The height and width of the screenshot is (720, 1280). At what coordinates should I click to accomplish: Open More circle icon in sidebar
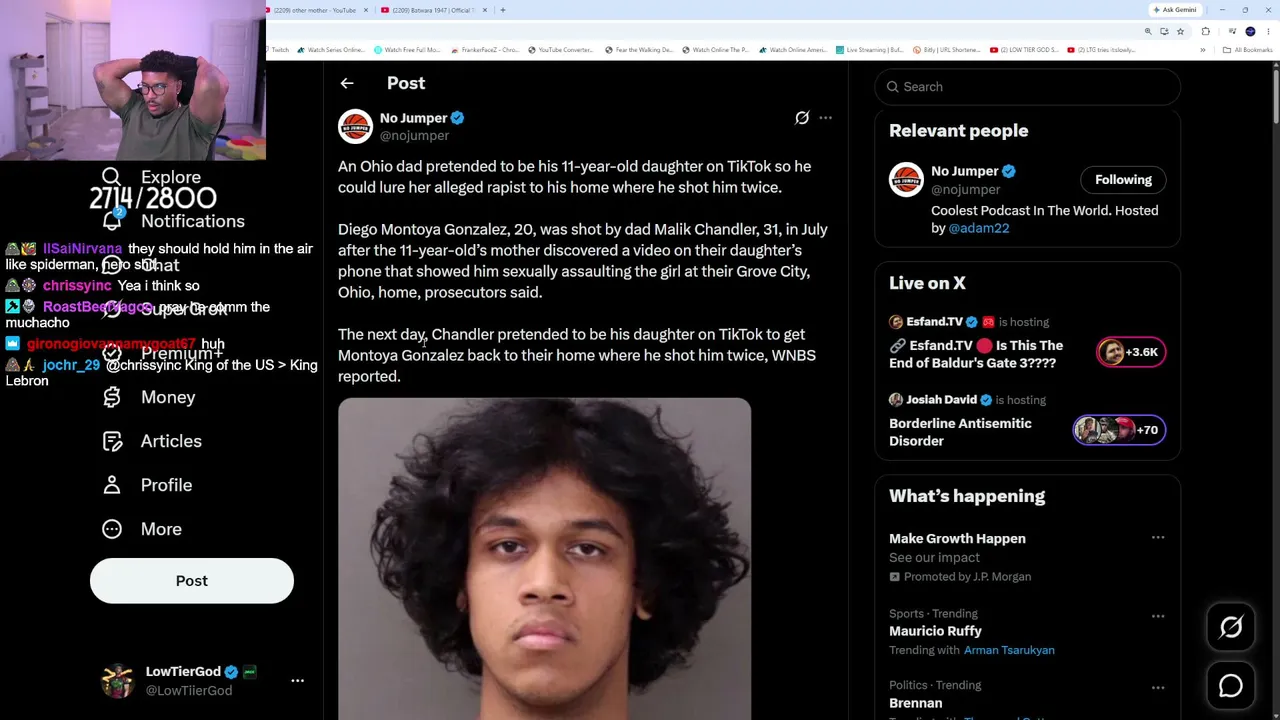(x=112, y=529)
